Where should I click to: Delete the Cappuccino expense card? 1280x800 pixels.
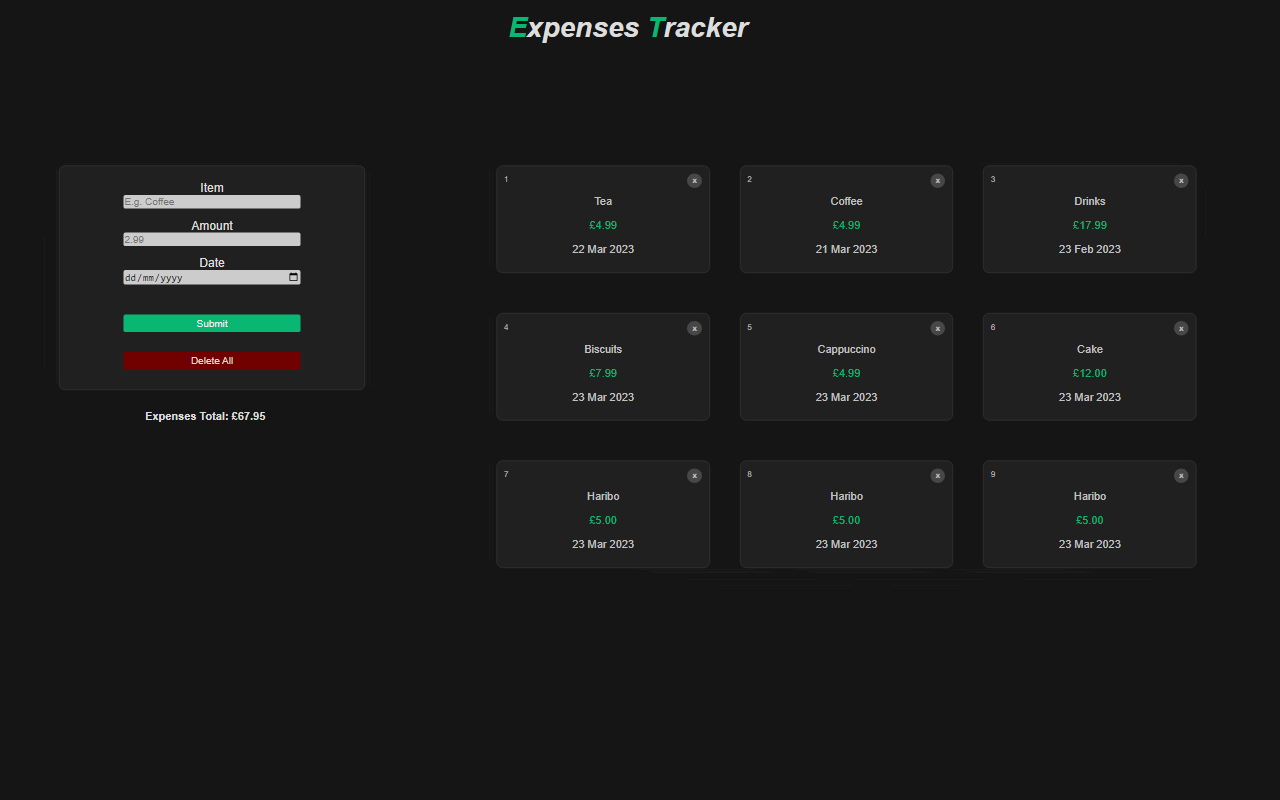937,328
